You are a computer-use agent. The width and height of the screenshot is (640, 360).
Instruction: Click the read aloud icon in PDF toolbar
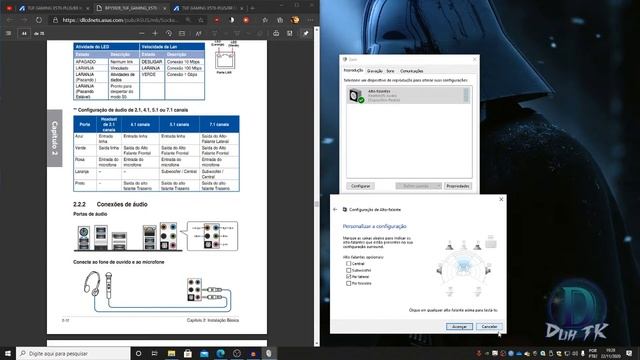198,33
